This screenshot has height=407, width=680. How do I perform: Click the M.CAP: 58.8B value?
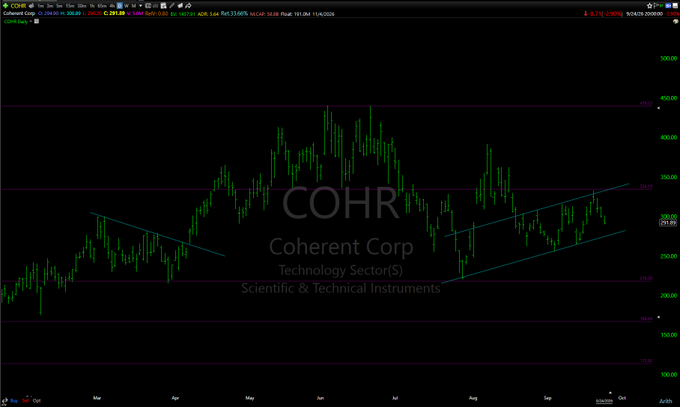pyautogui.click(x=264, y=14)
